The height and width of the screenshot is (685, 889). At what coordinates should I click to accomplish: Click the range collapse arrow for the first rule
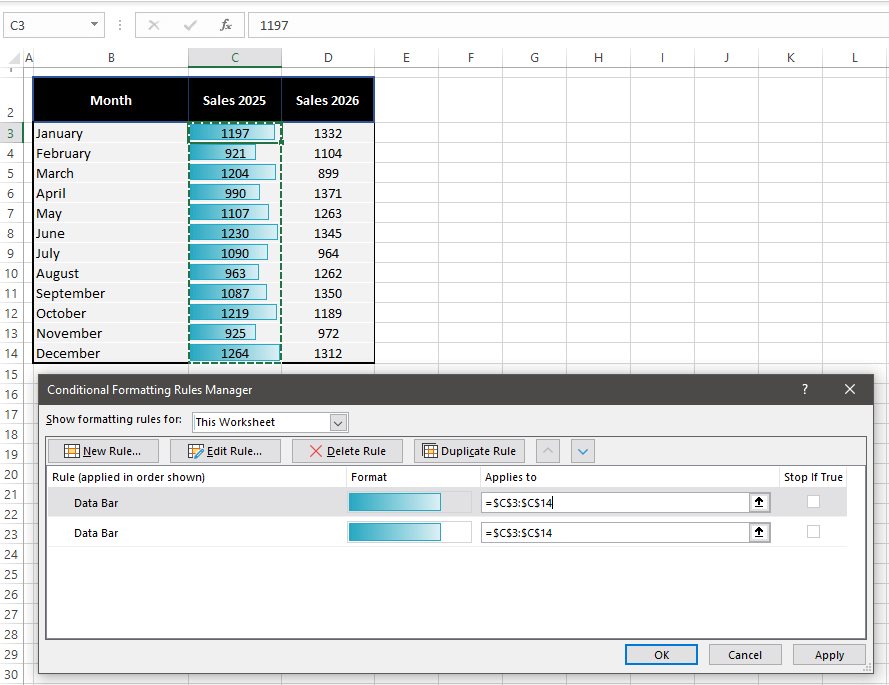tap(759, 502)
